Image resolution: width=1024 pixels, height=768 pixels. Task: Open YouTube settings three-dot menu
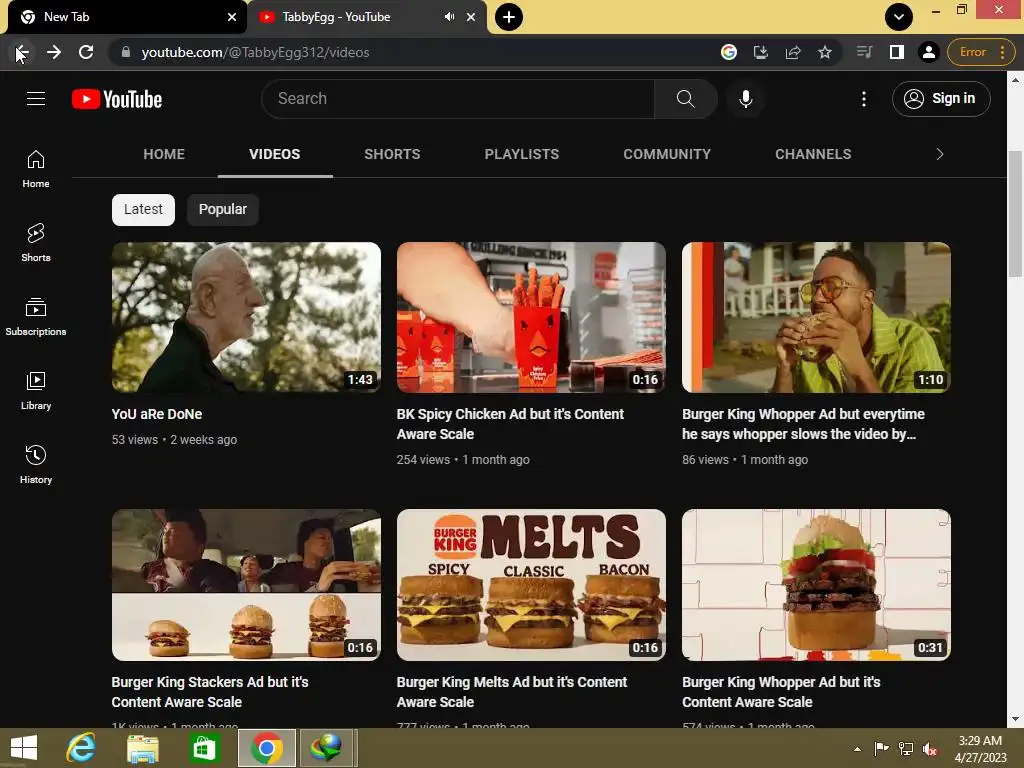864,99
